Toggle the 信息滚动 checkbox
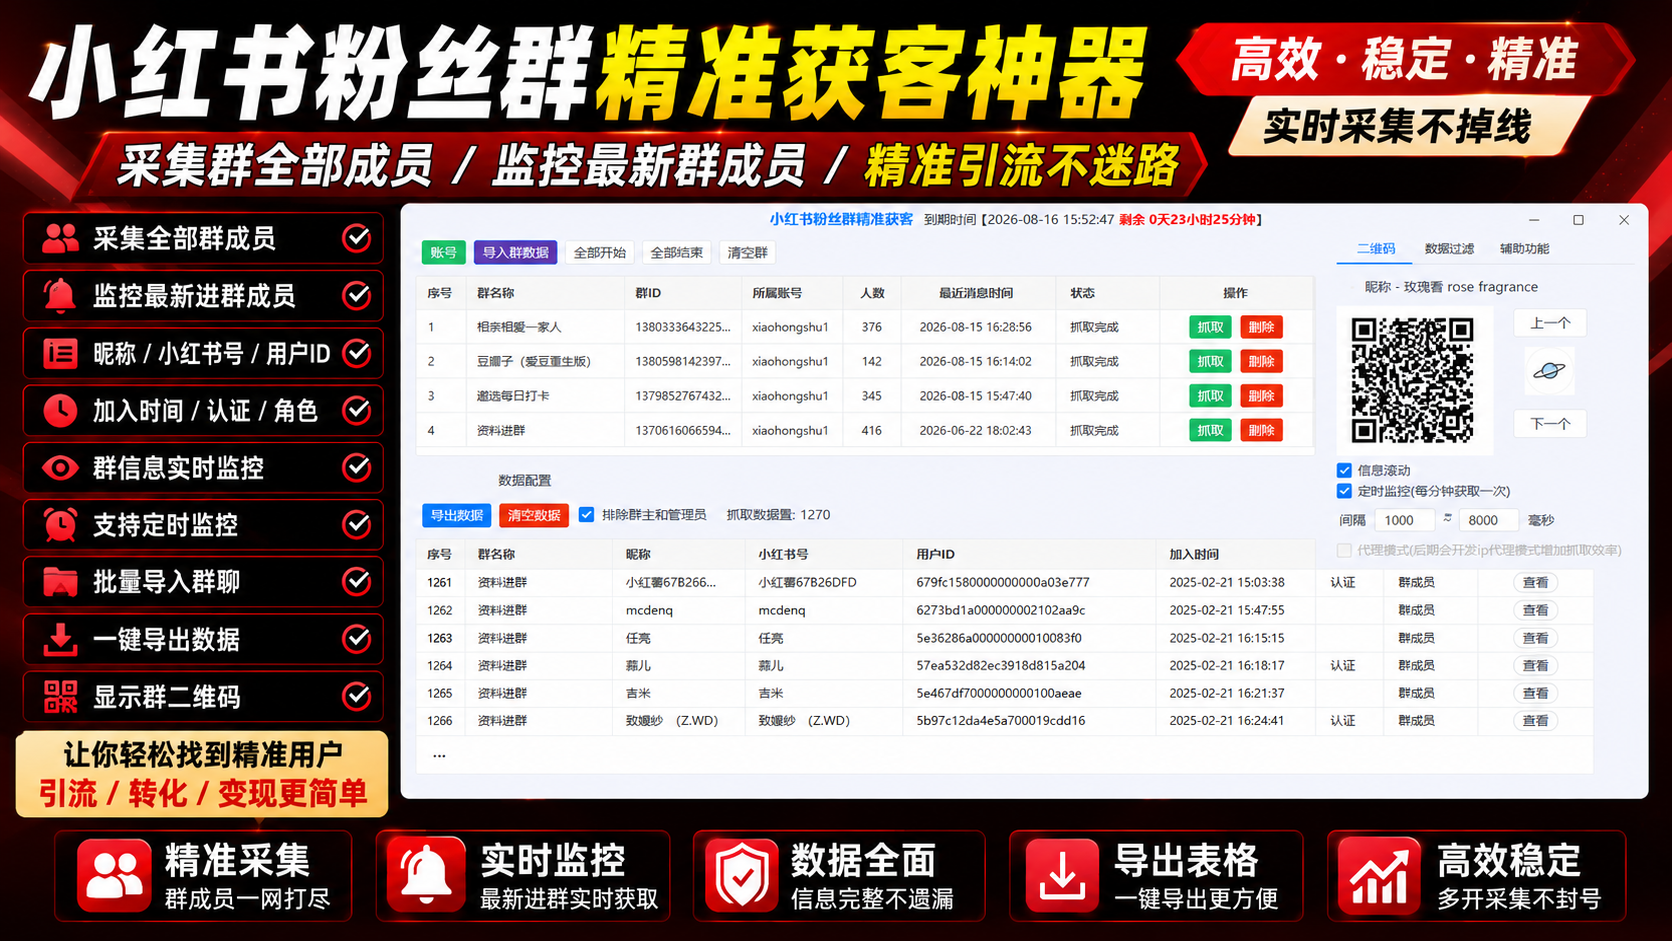This screenshot has height=941, width=1672. click(1344, 470)
